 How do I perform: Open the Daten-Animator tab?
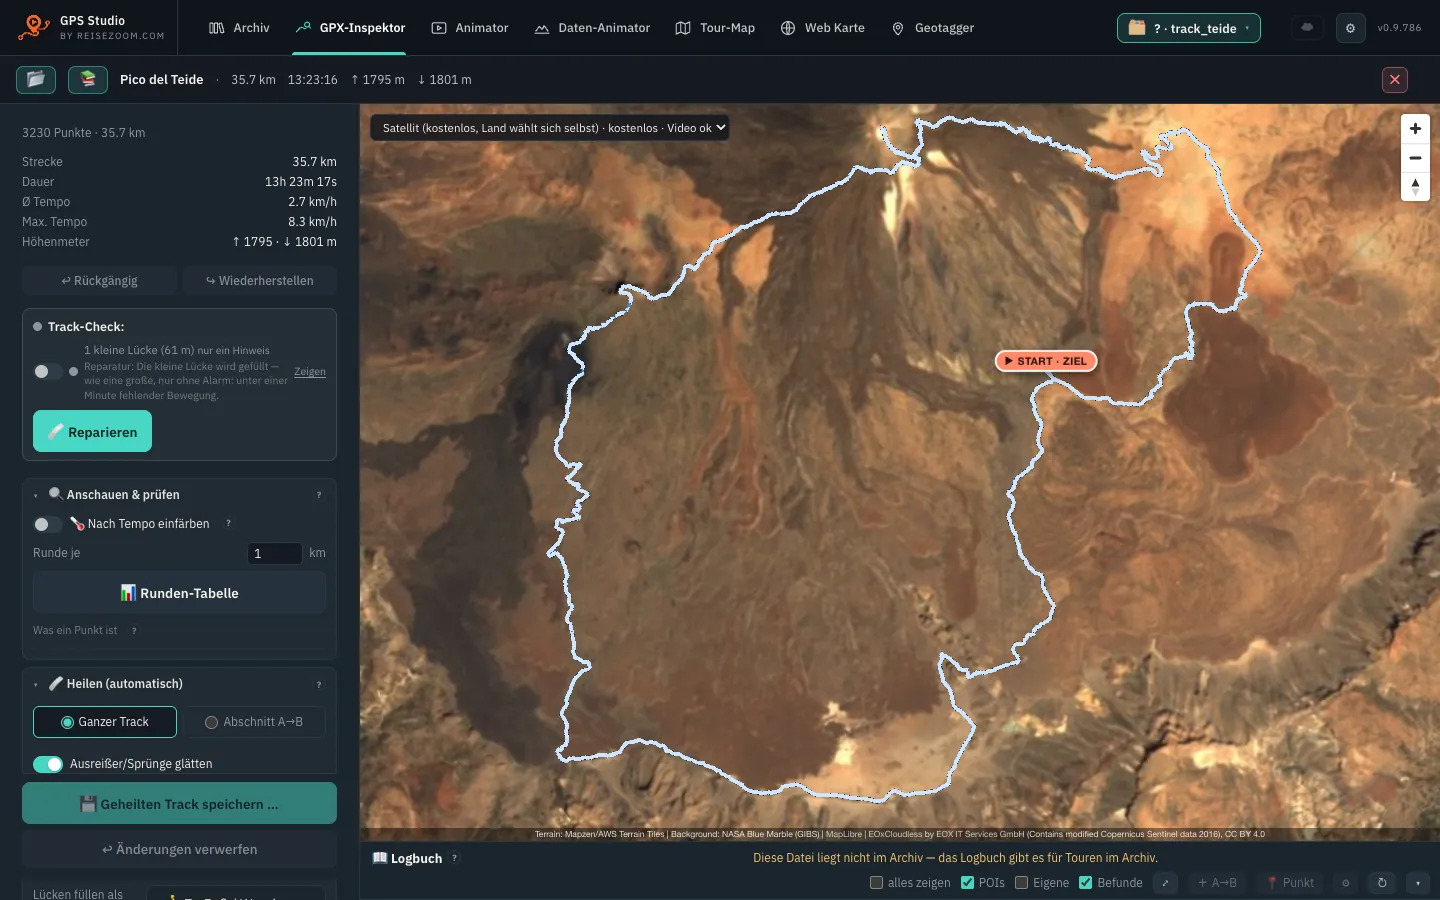[x=592, y=28]
